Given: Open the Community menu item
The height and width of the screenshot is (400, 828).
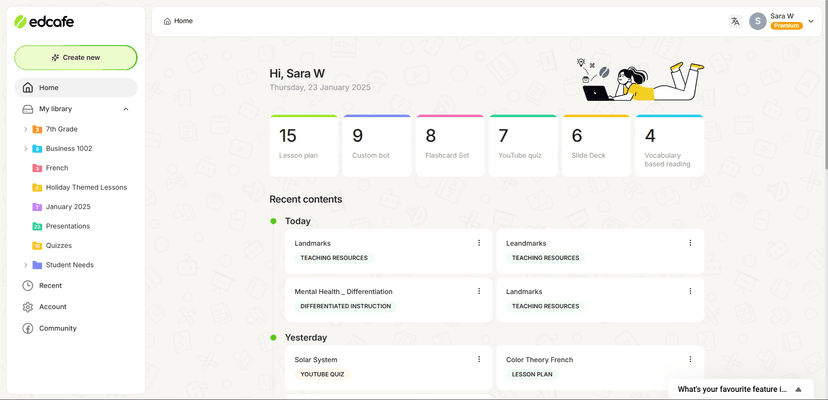Looking at the screenshot, I should 58,328.
